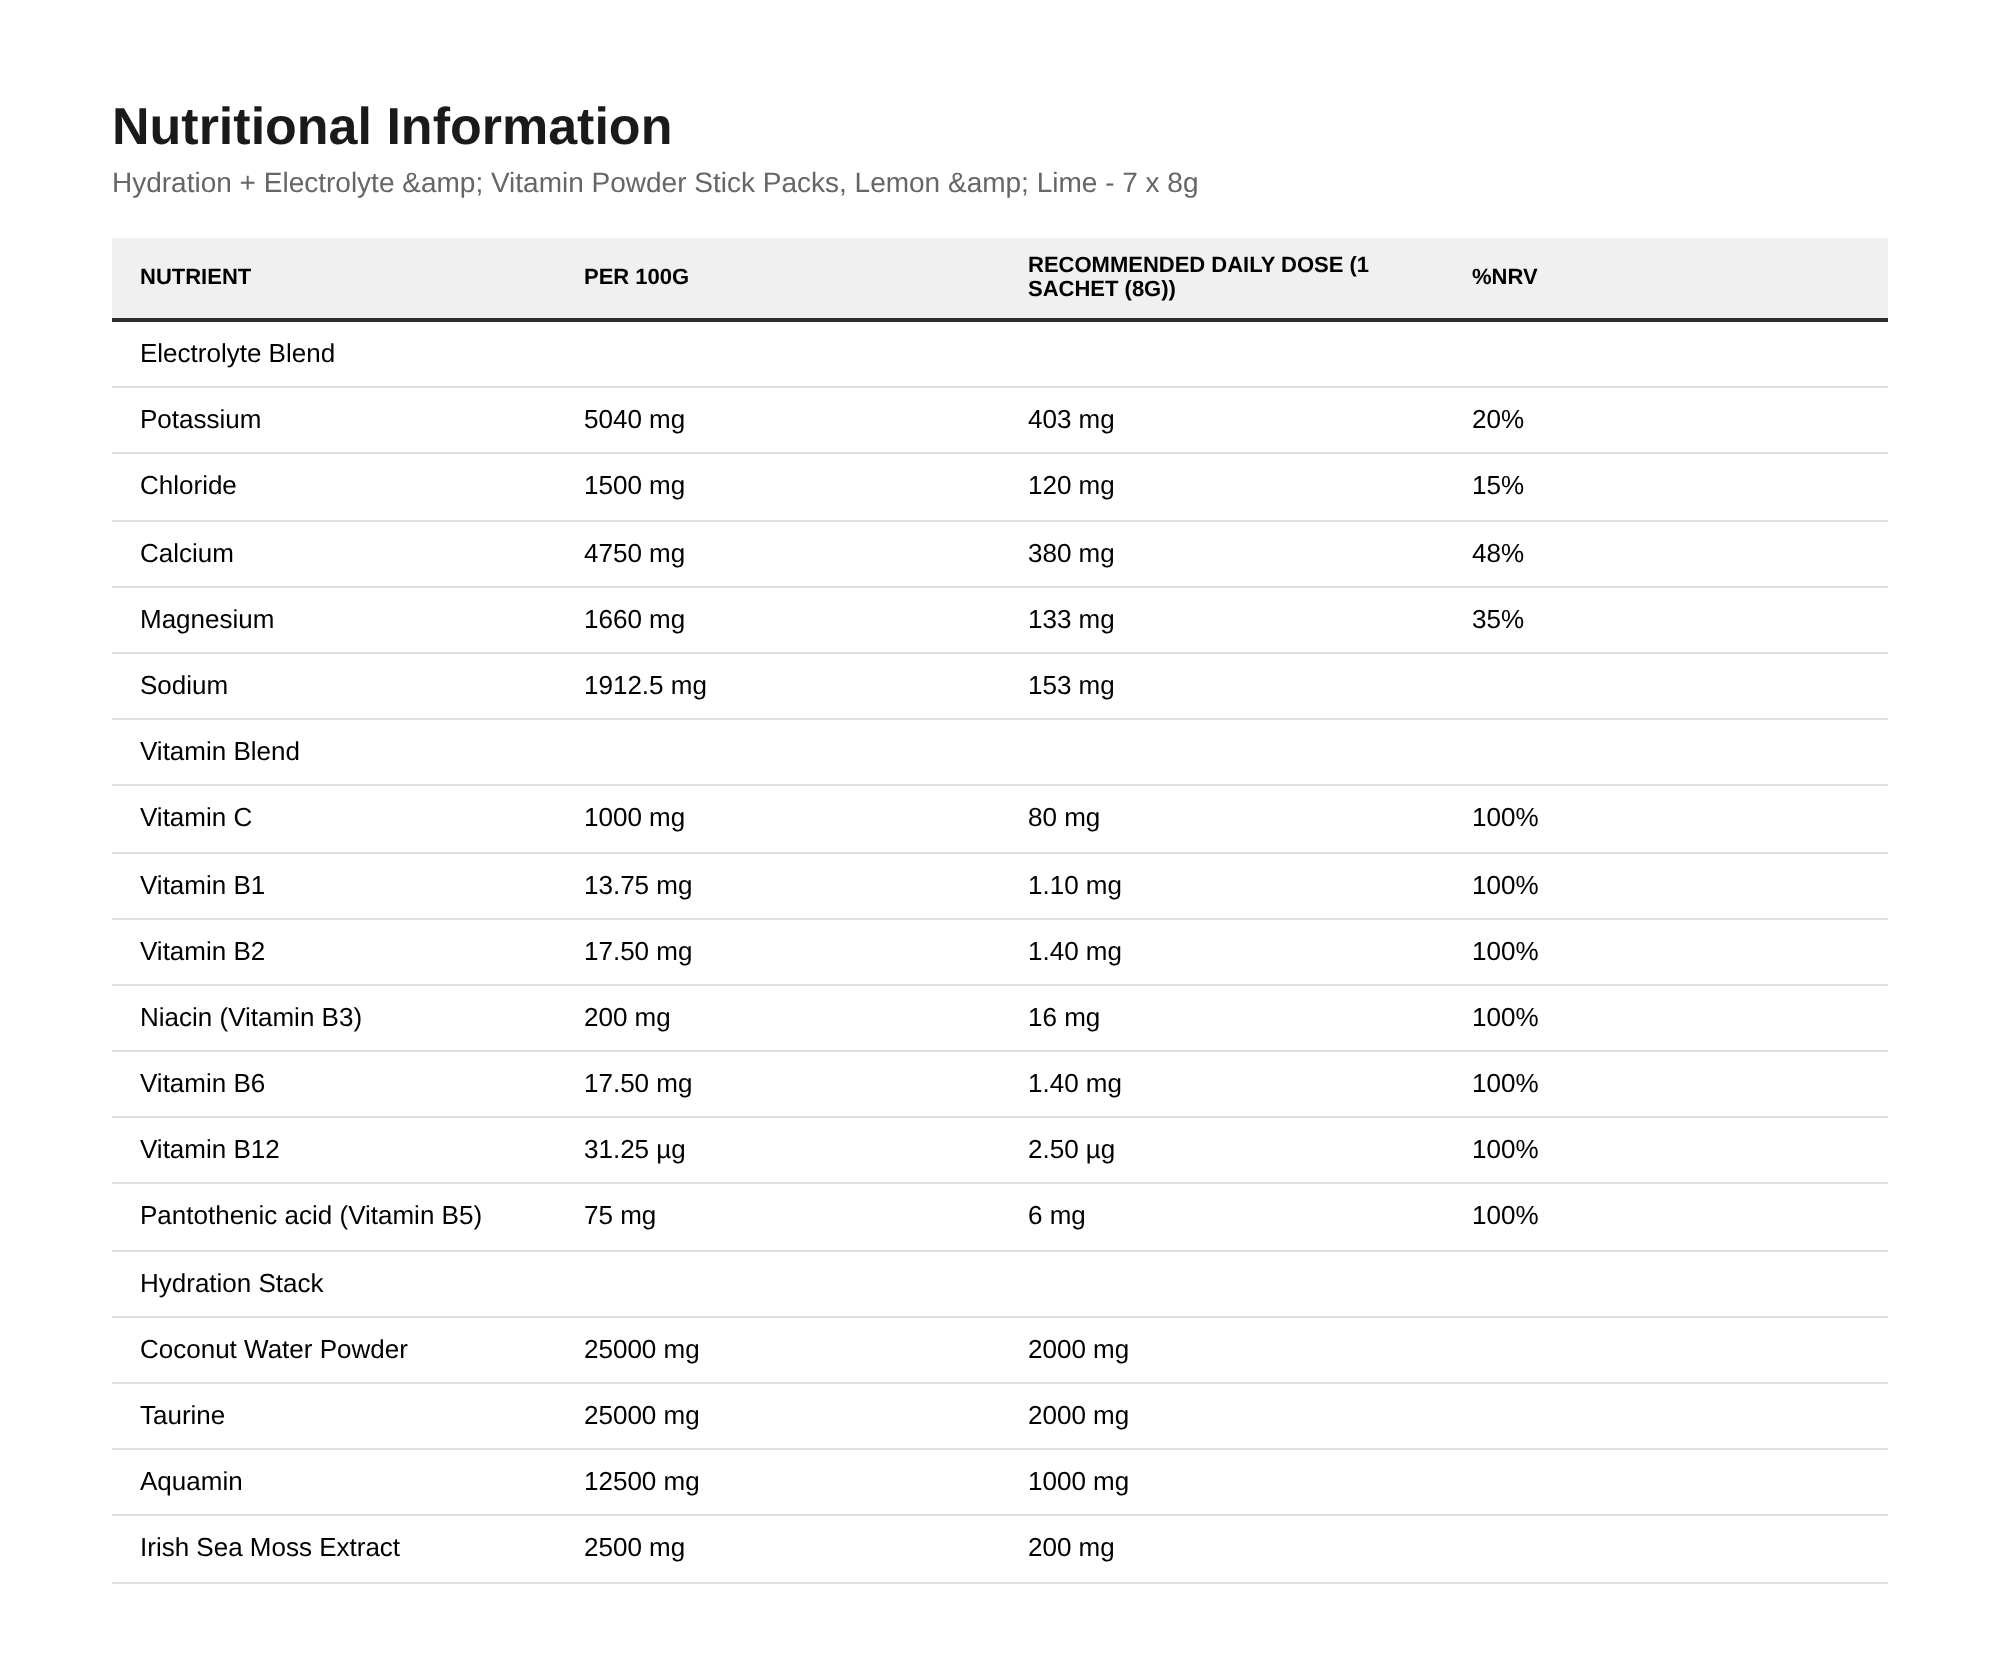This screenshot has height=1680, width=2000.
Task: Click the Recommended Daily Dose column header
Action: point(1198,277)
